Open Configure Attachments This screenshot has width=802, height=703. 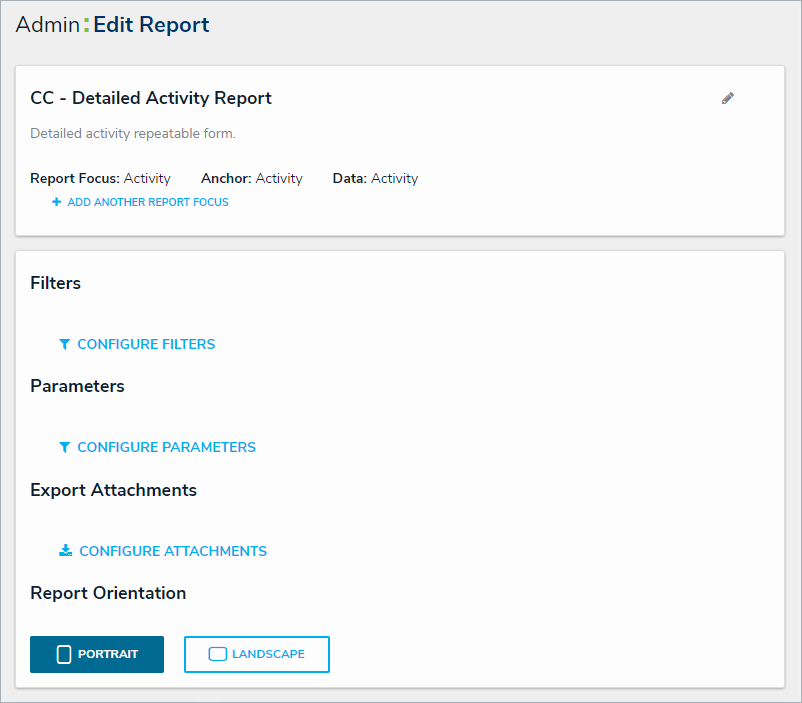(173, 551)
